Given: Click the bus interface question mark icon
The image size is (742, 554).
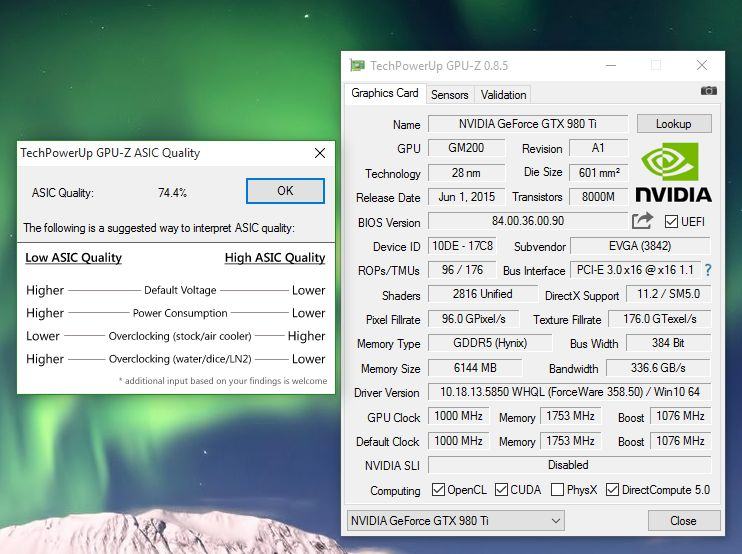Looking at the screenshot, I should click(708, 270).
